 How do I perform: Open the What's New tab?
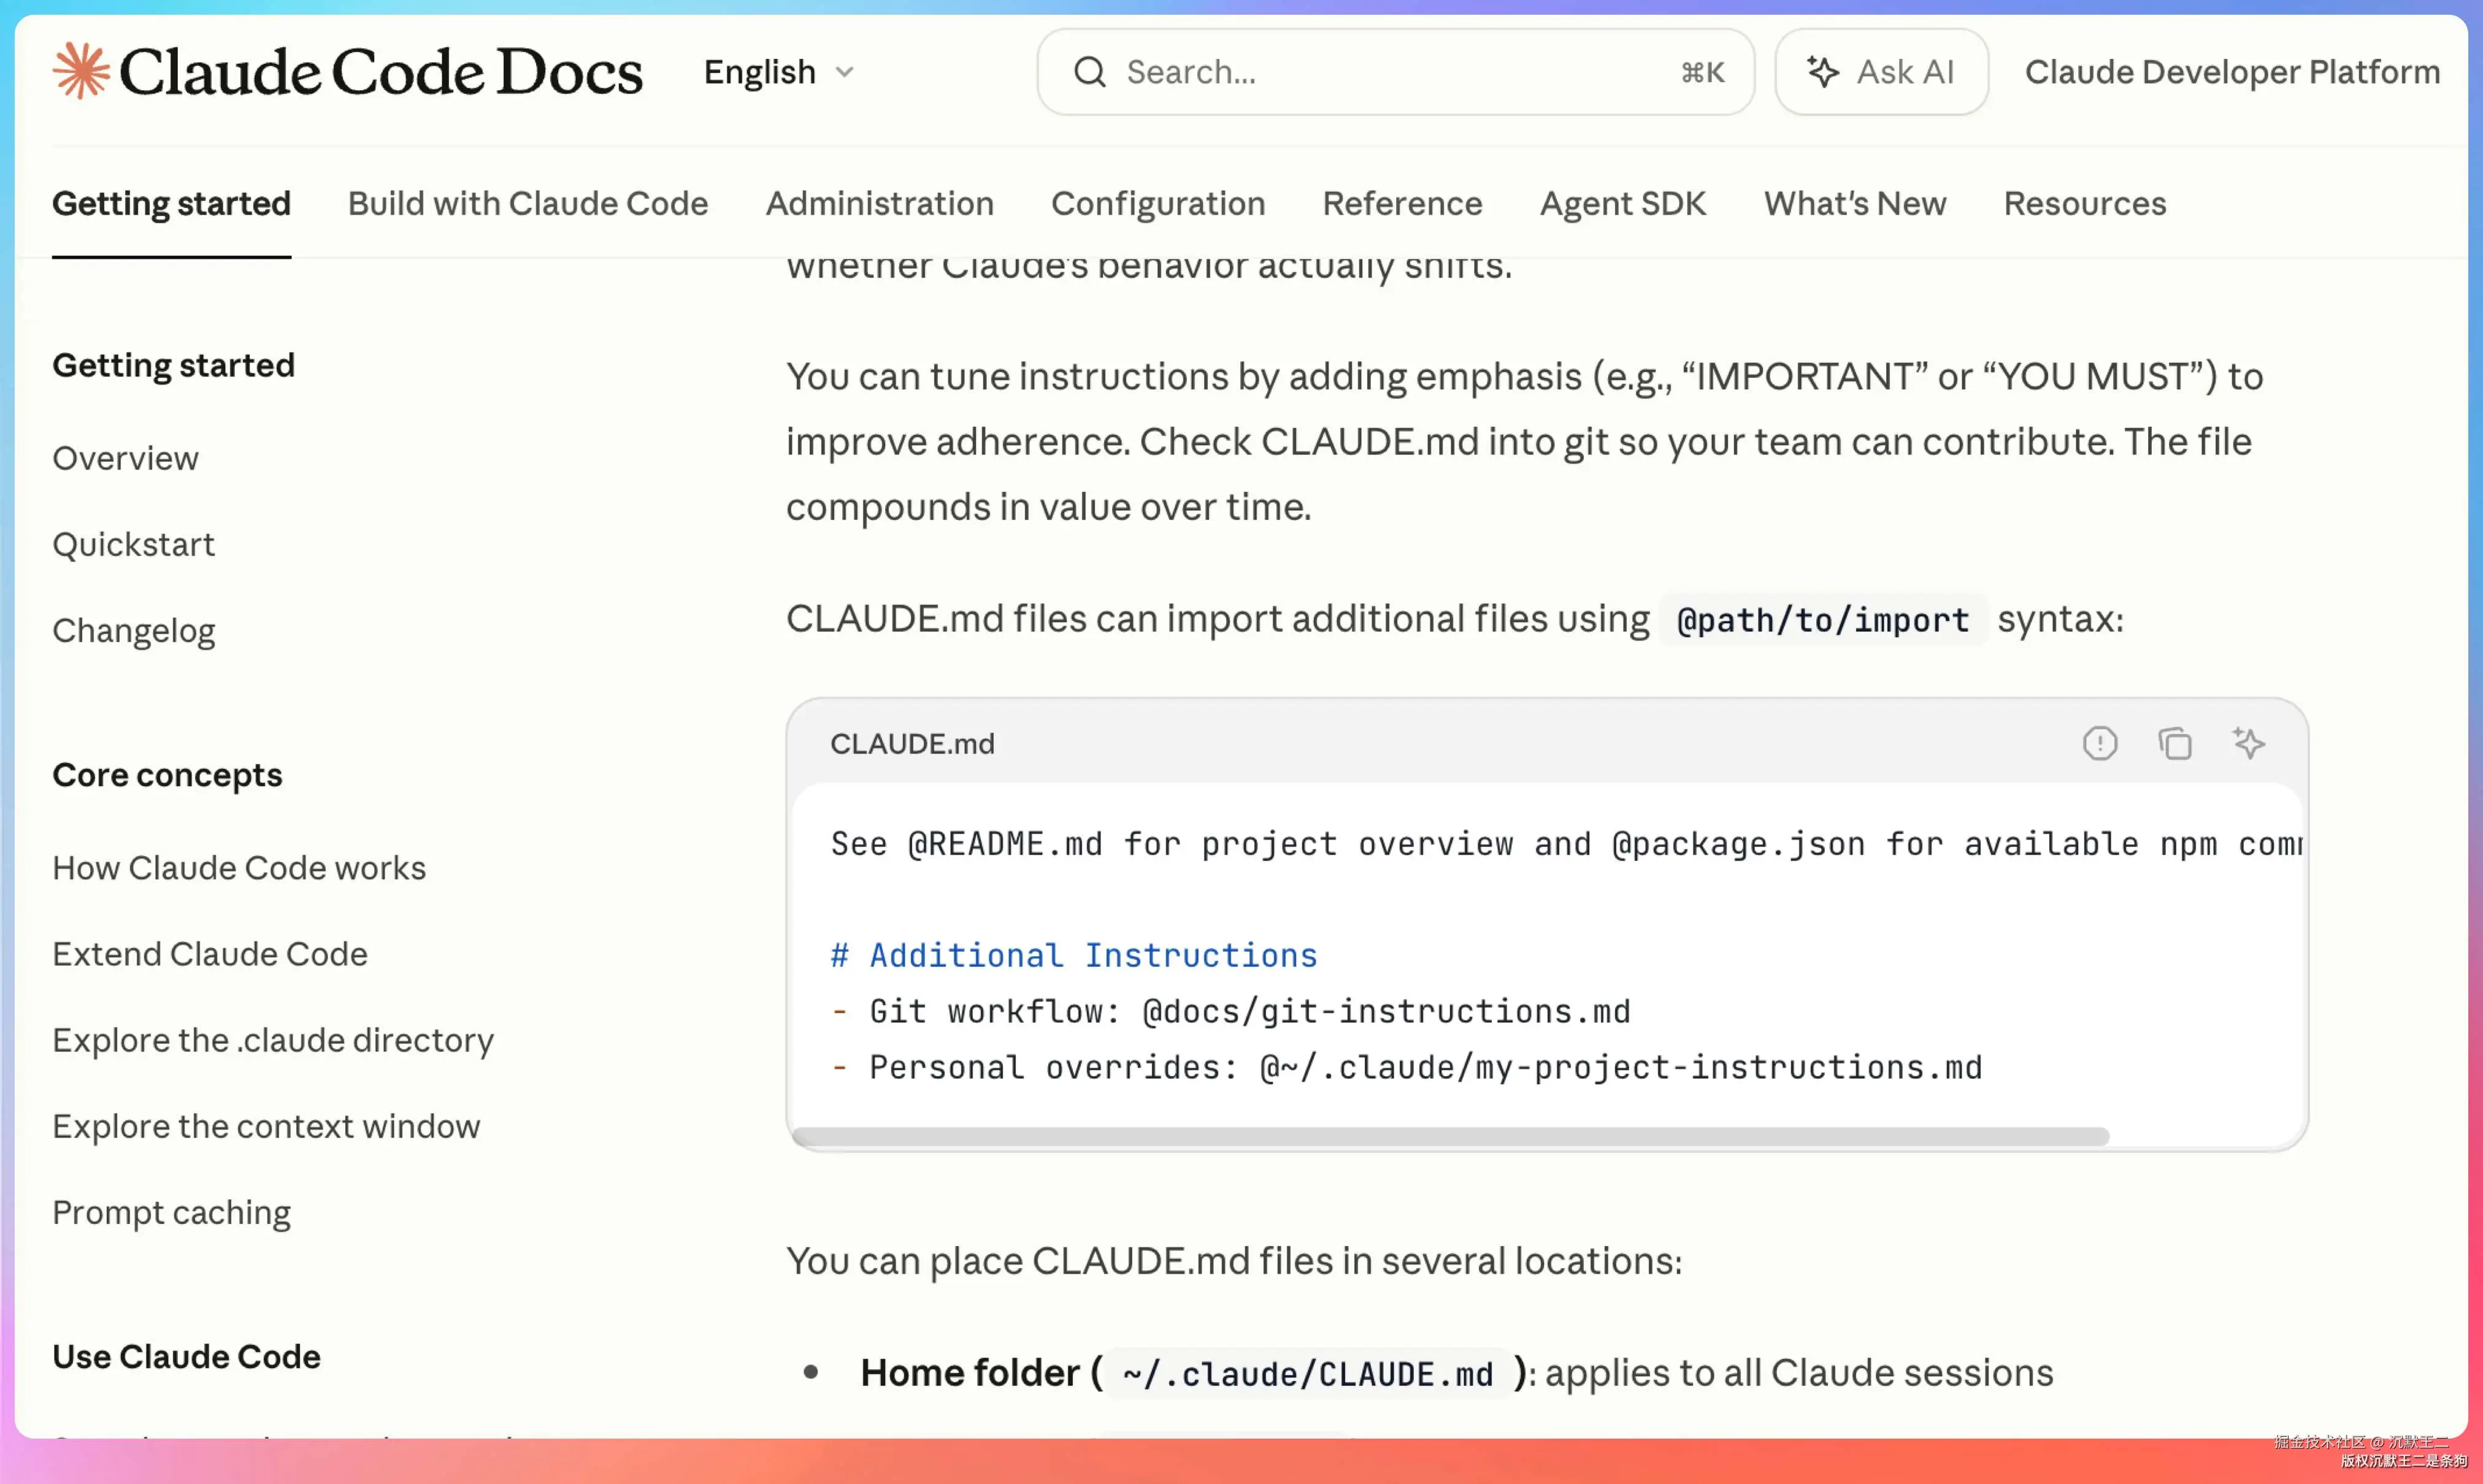click(1855, 203)
